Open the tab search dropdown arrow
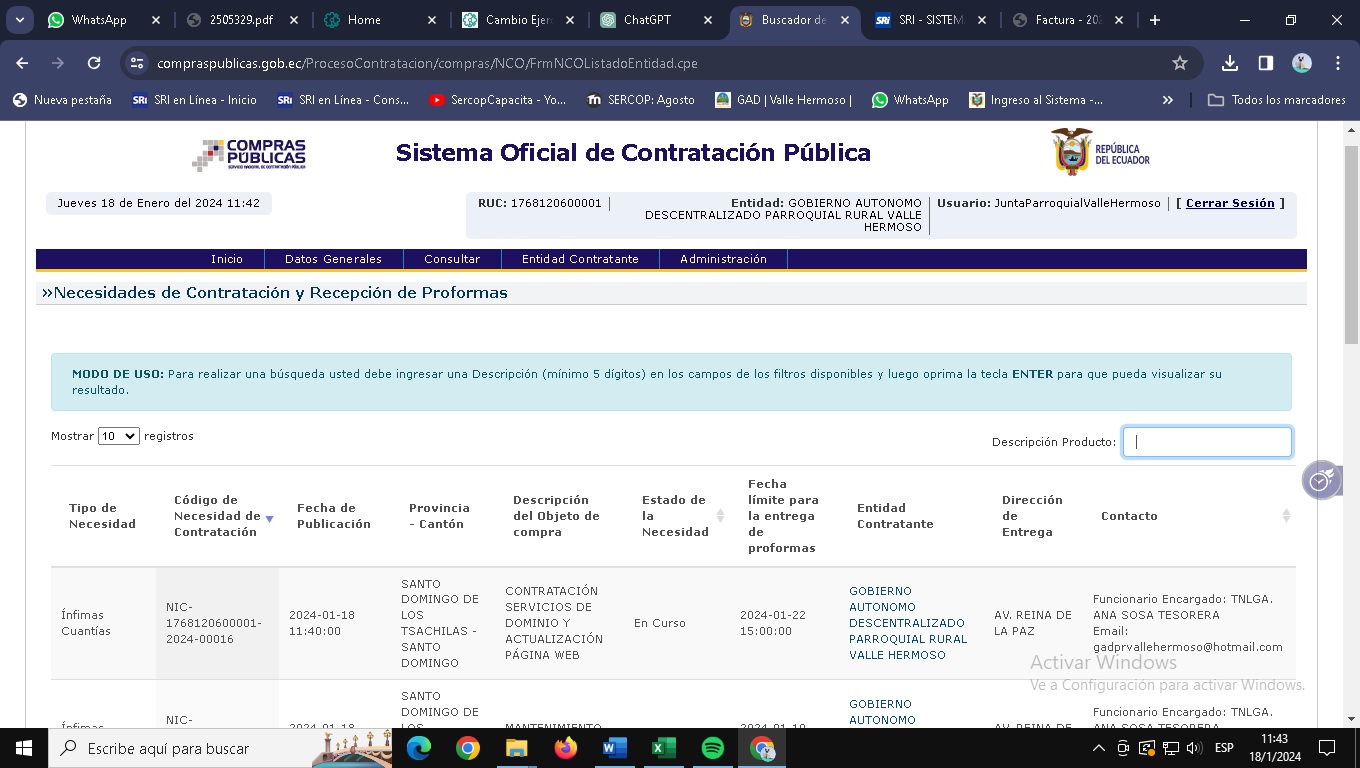This screenshot has height=768, width=1360. (20, 20)
